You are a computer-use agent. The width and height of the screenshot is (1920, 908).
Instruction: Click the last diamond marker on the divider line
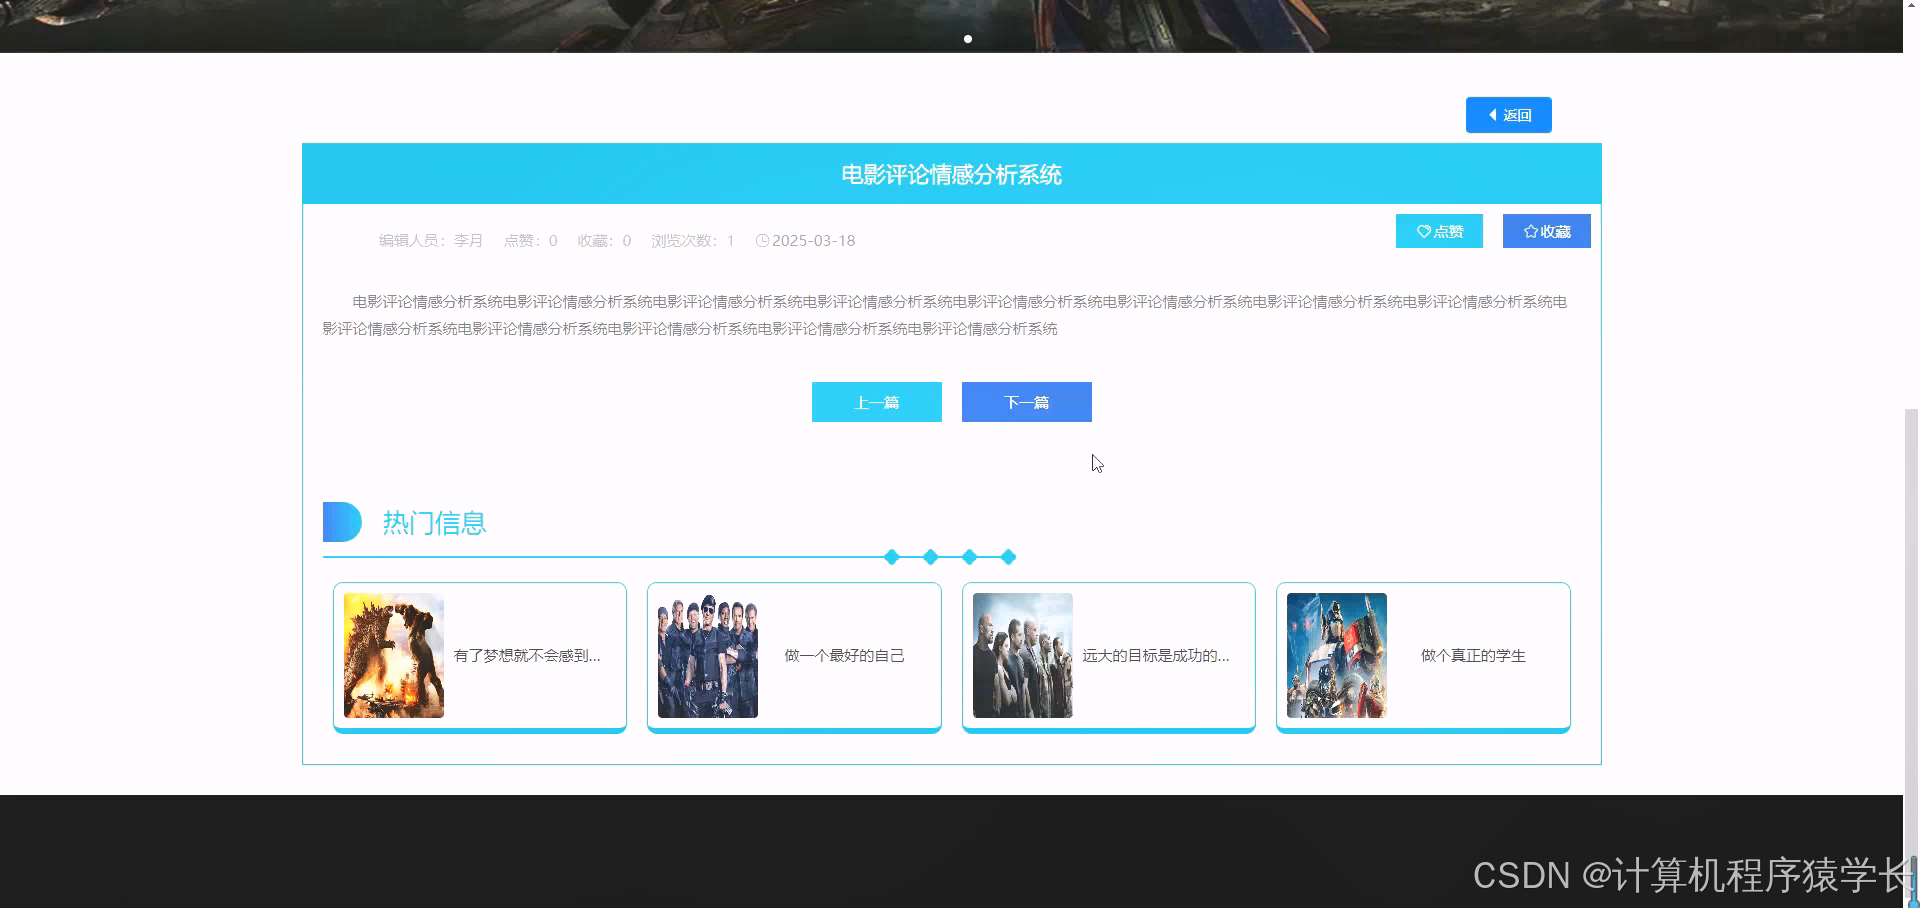[1008, 557]
